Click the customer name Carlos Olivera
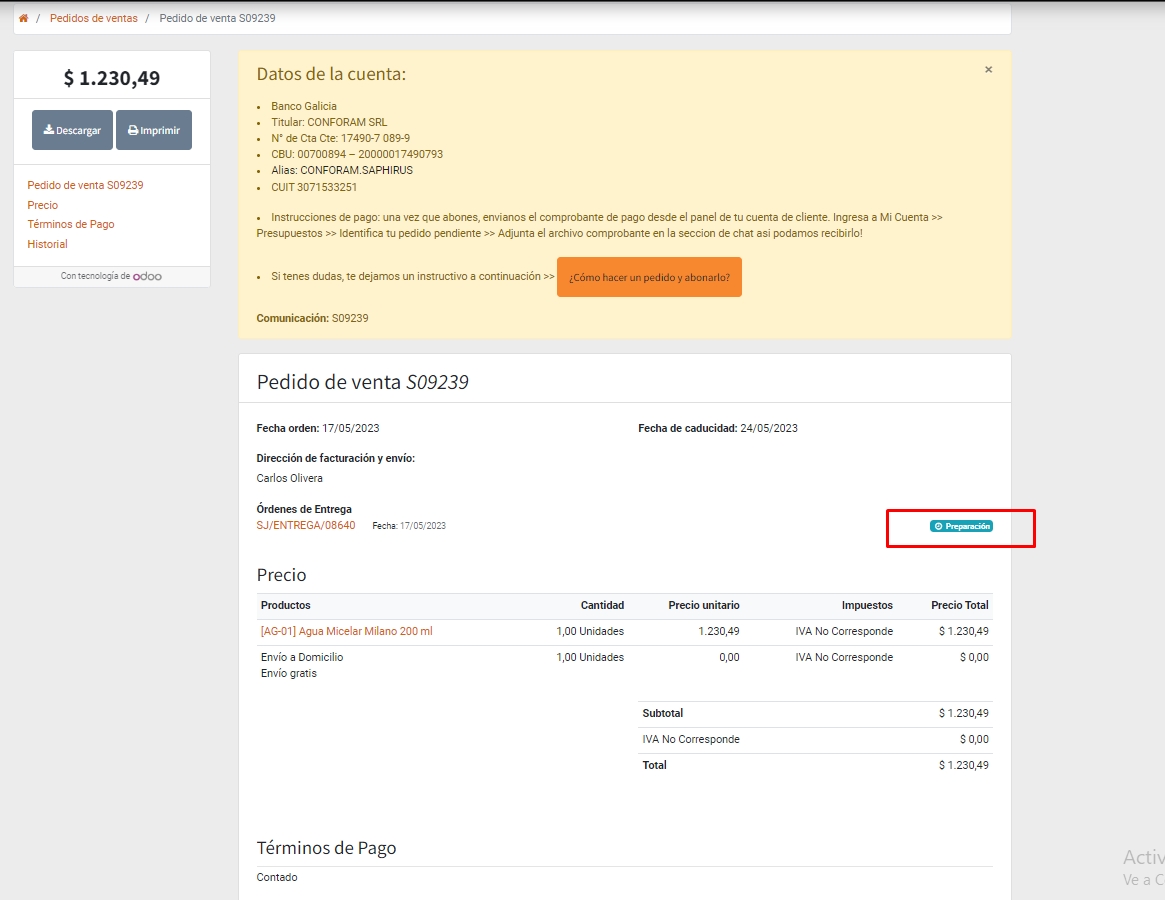 (x=290, y=478)
